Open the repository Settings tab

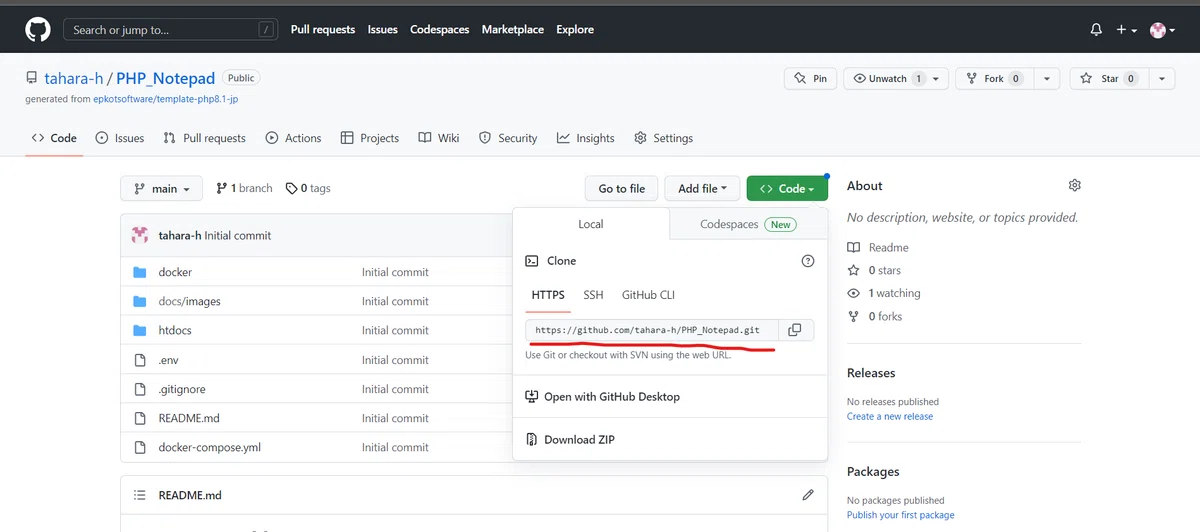point(664,138)
